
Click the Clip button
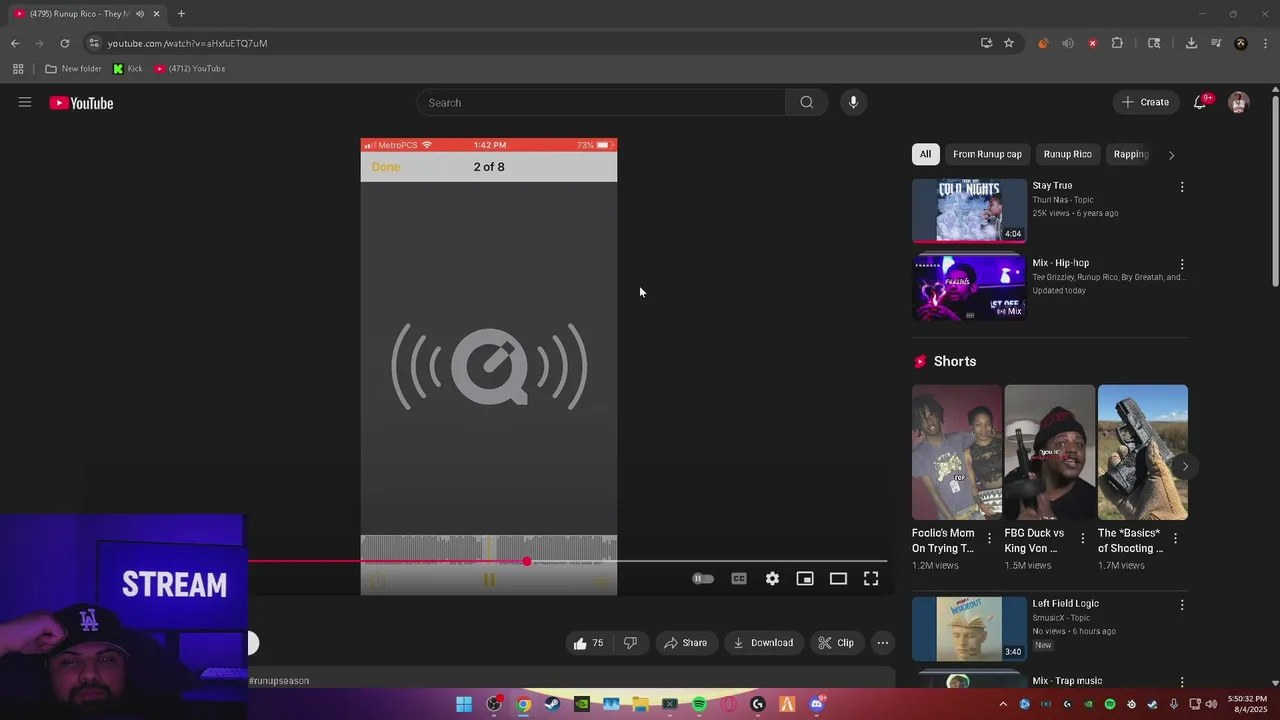[836, 643]
